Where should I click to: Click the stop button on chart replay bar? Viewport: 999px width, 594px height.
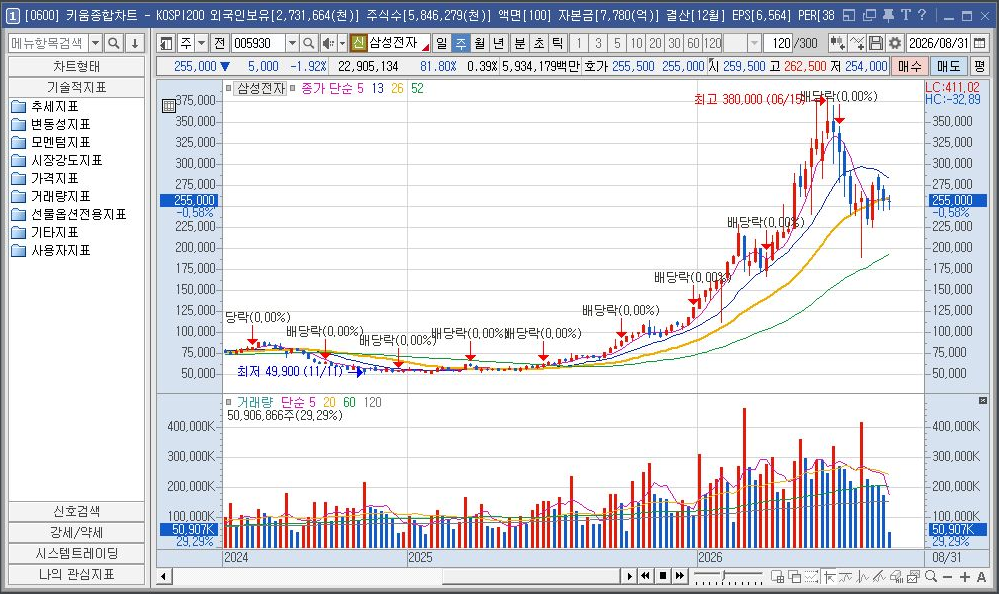click(663, 576)
